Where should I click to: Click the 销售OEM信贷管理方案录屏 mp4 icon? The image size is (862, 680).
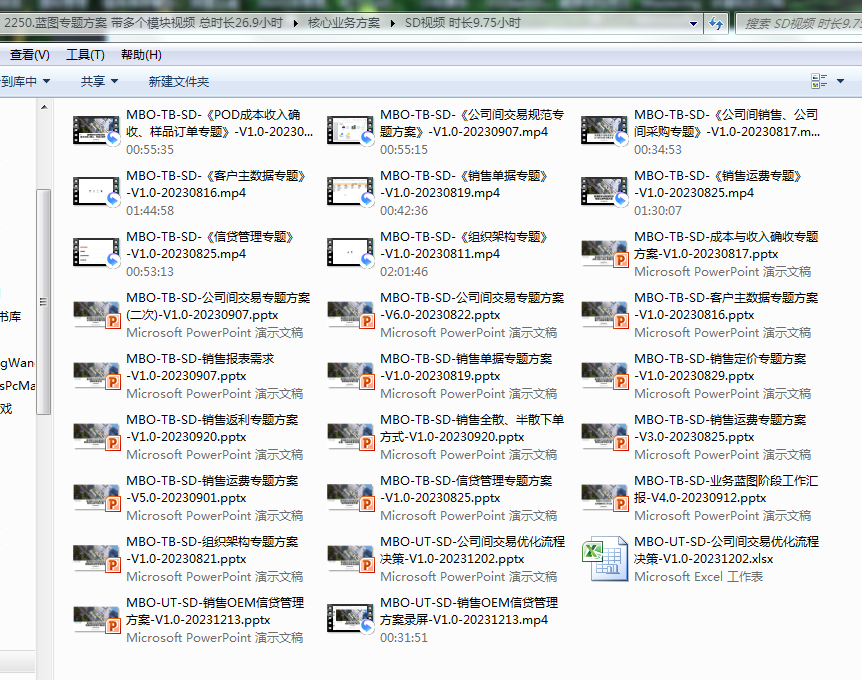pyautogui.click(x=351, y=620)
